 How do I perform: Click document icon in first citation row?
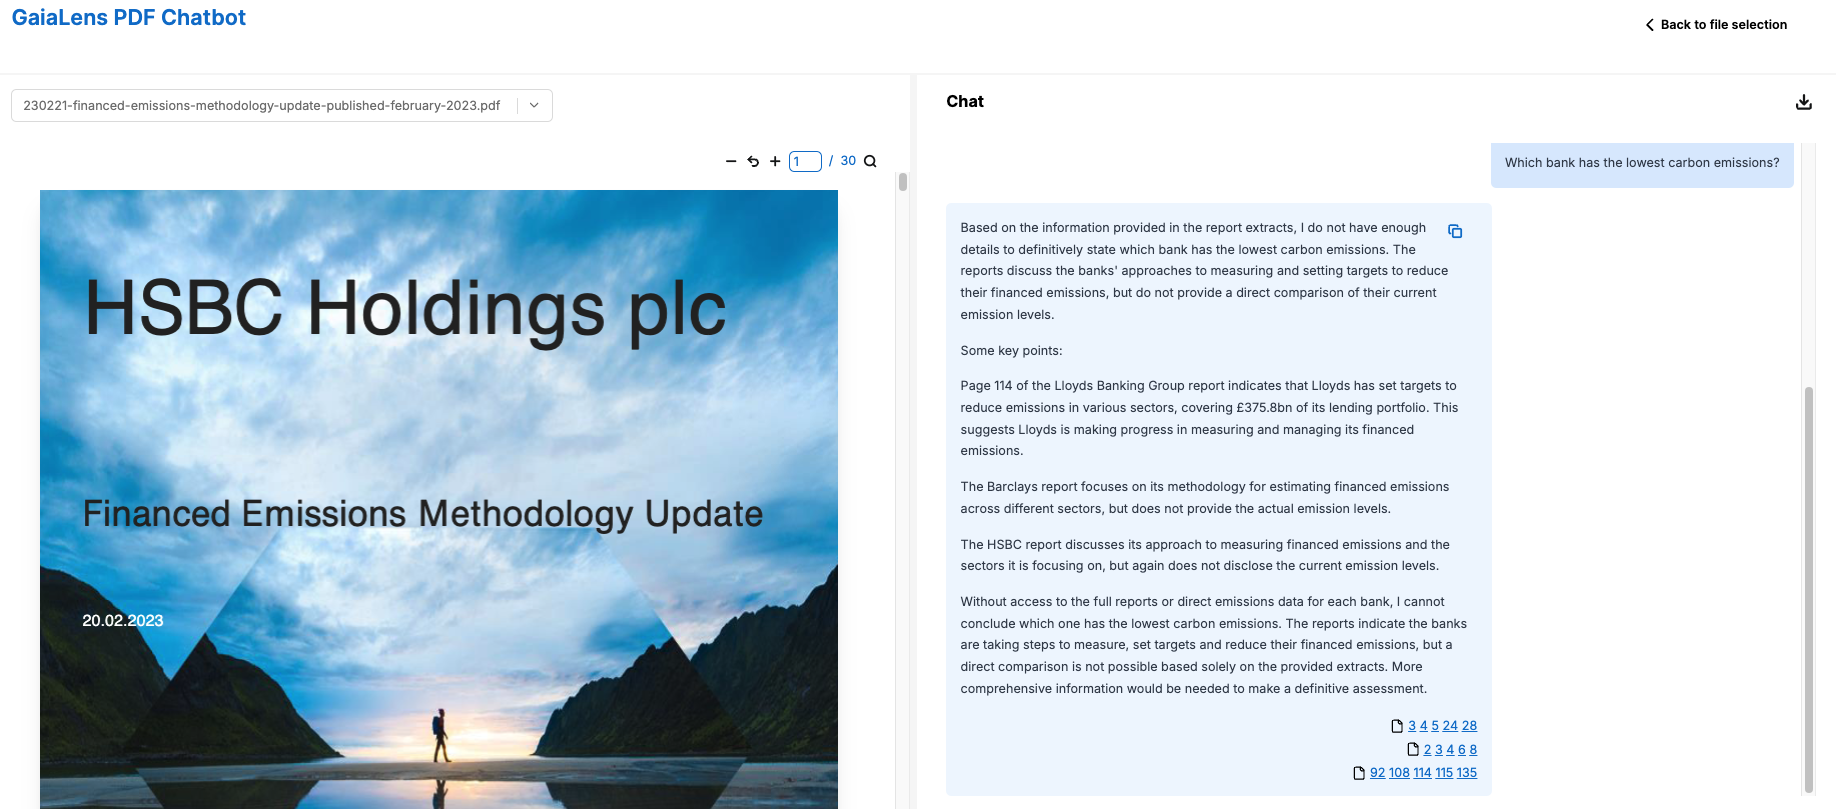point(1397,726)
